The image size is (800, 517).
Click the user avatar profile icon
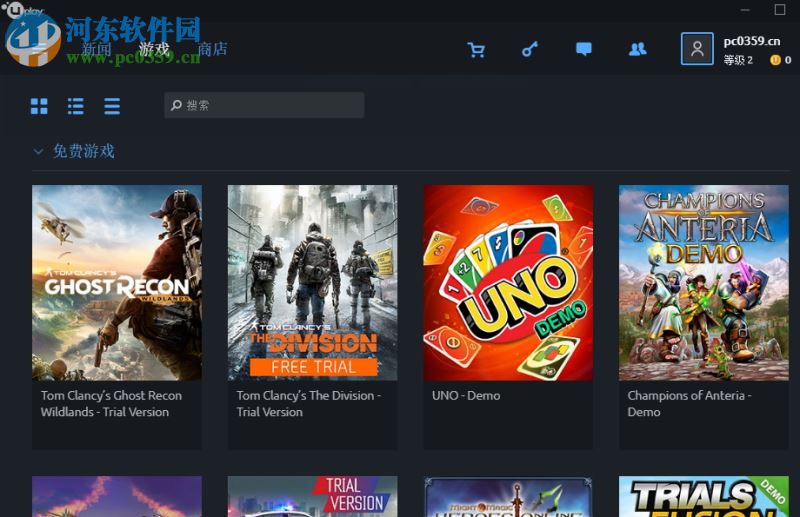tap(697, 48)
